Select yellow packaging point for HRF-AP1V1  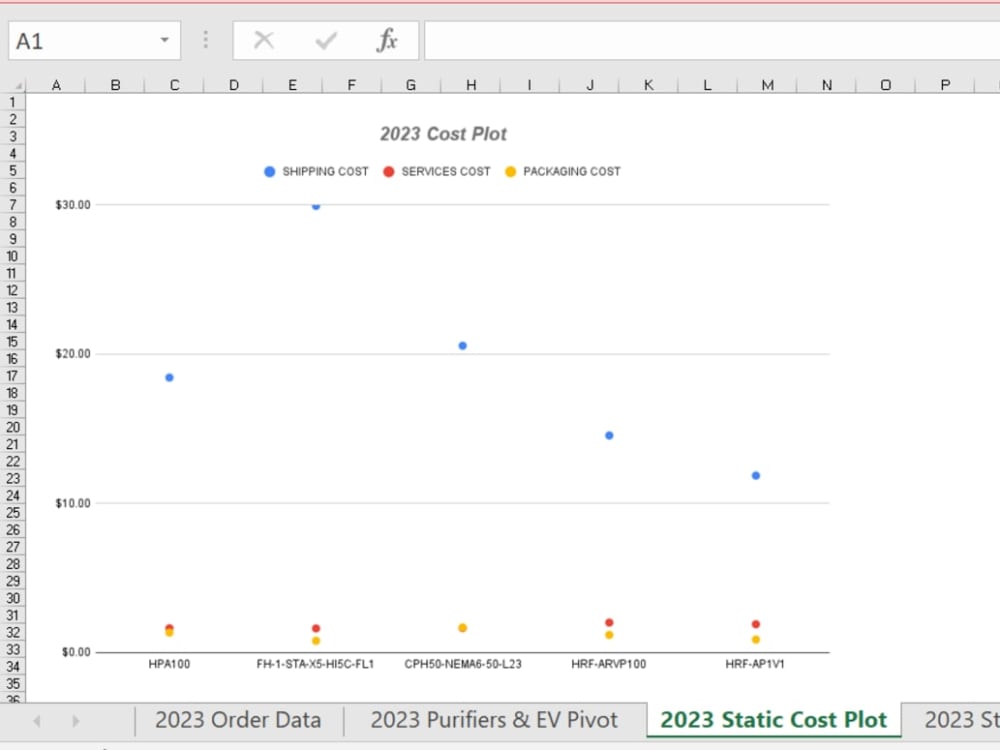coord(756,640)
